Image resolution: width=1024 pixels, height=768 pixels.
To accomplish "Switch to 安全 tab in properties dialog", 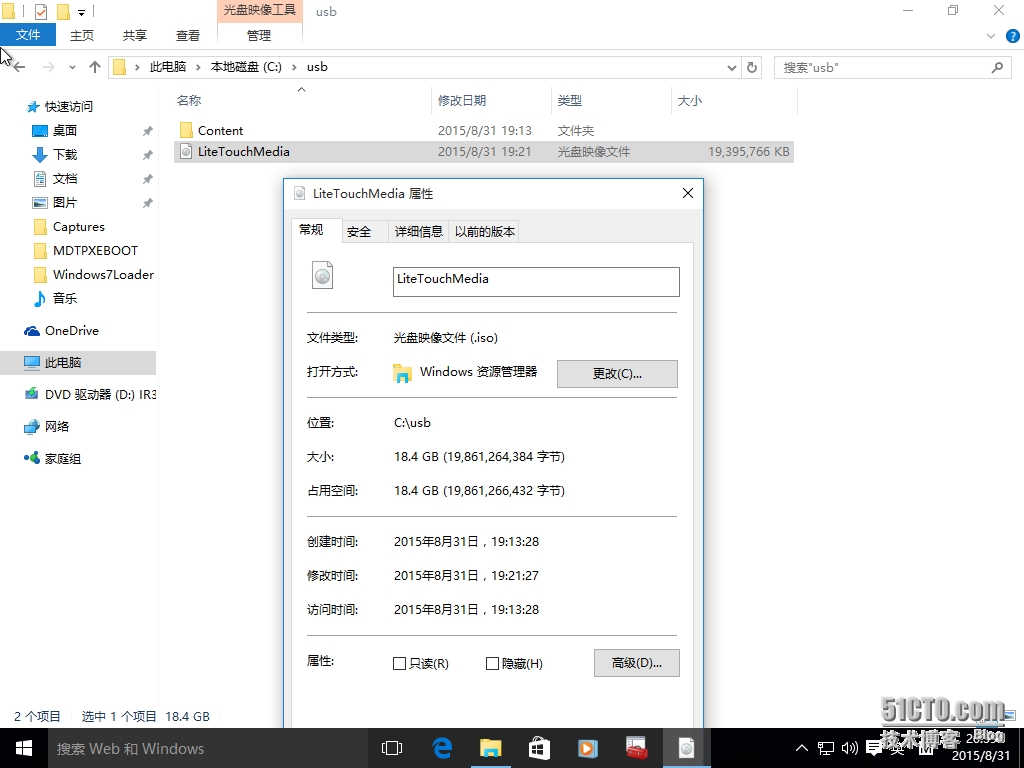I will click(359, 231).
